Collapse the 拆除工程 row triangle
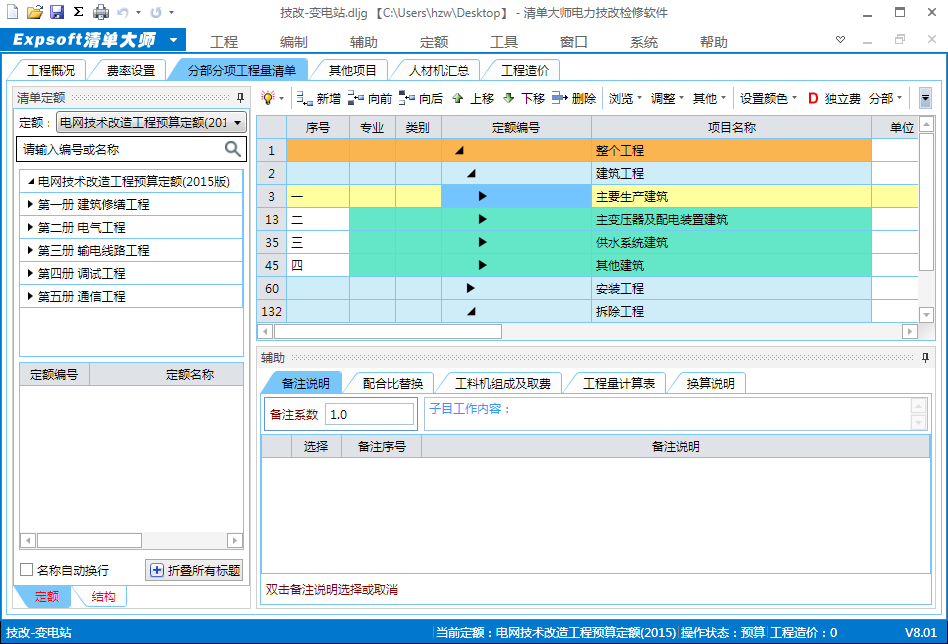Screen dimensions: 948x644 472,311
